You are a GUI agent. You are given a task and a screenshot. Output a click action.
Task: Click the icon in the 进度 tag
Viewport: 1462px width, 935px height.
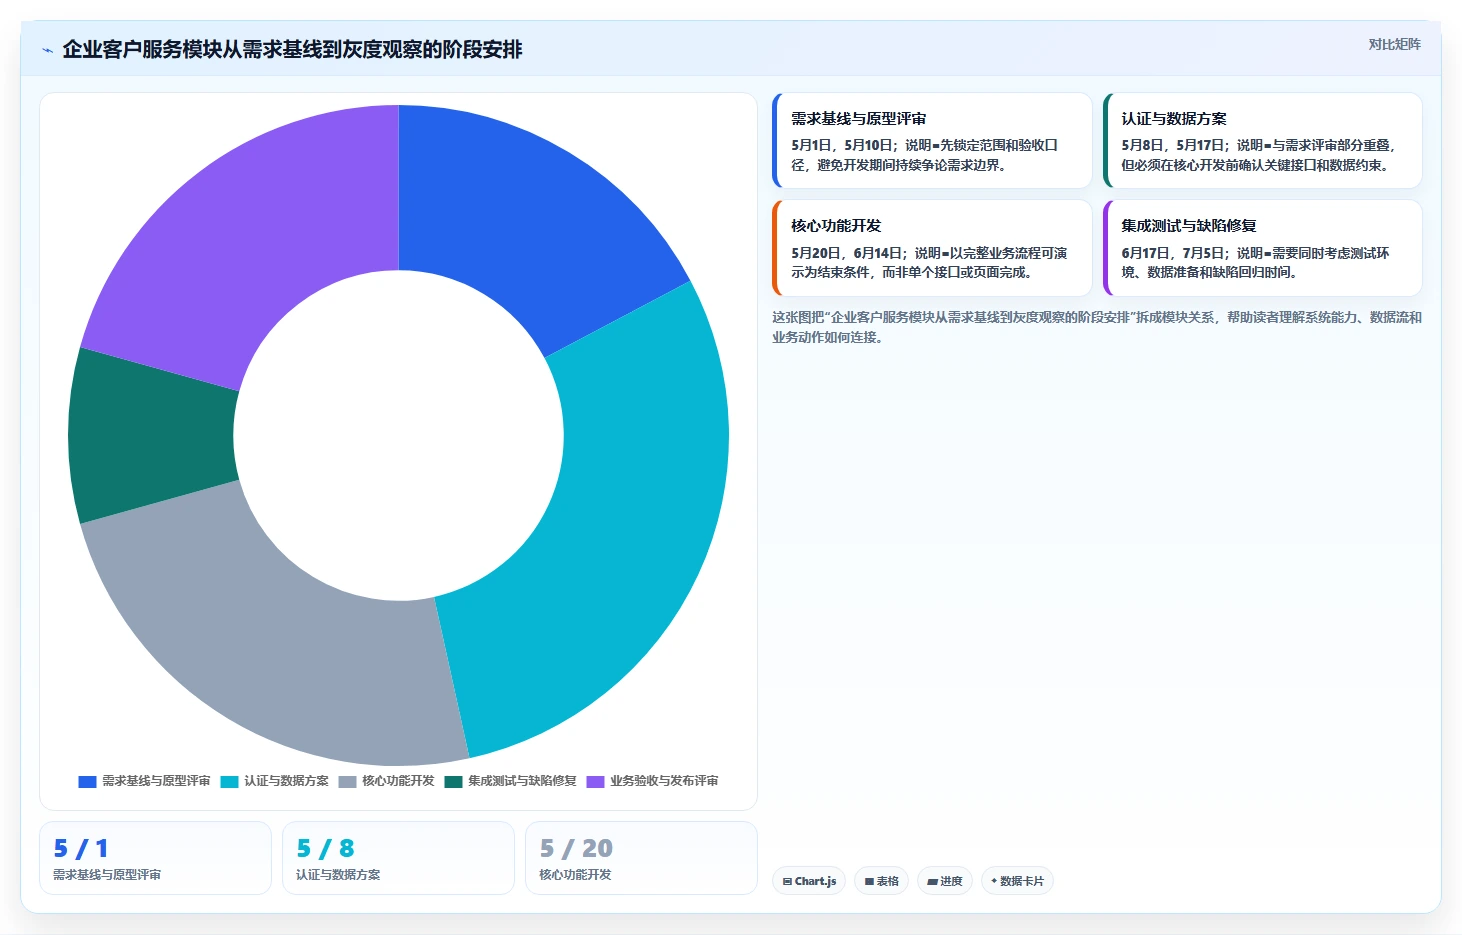tap(932, 882)
